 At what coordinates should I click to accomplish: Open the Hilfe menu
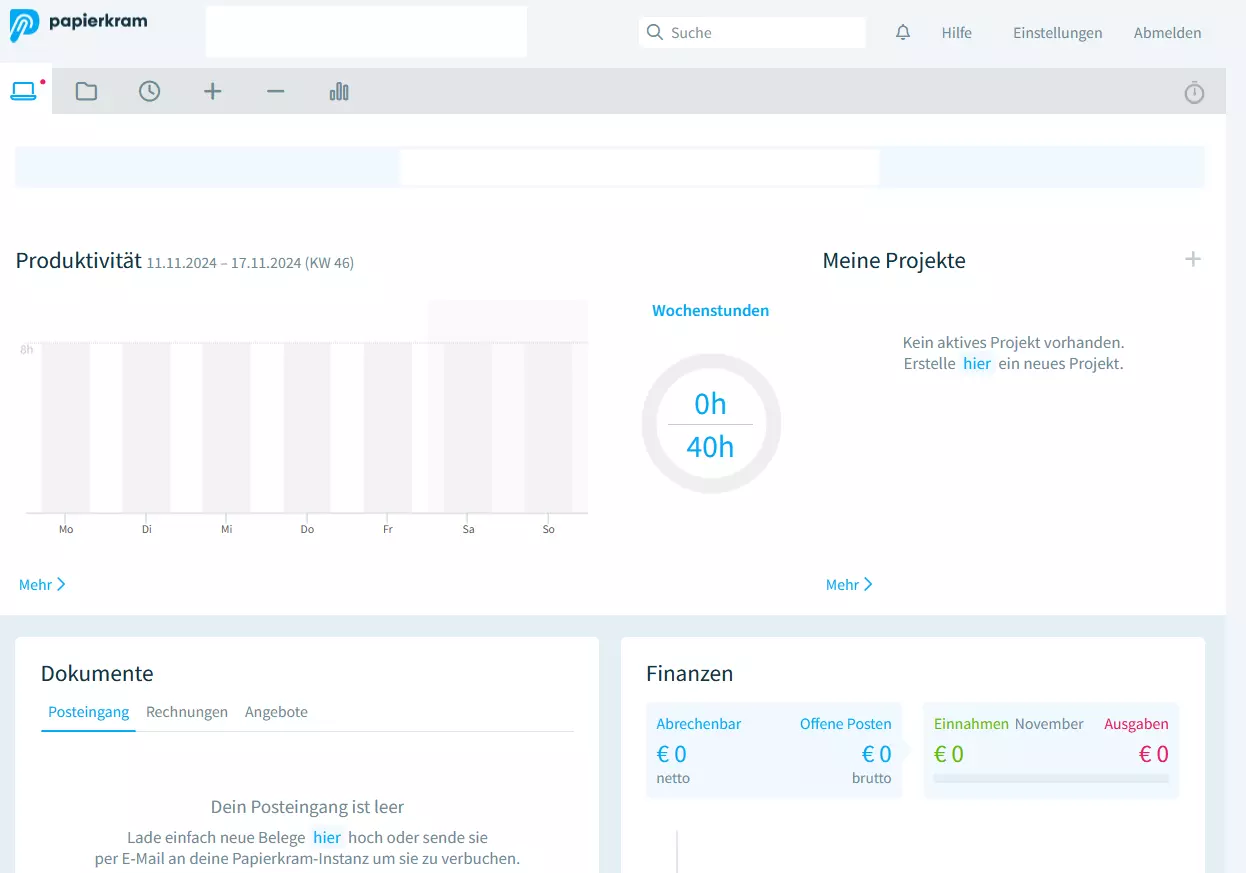pos(956,33)
